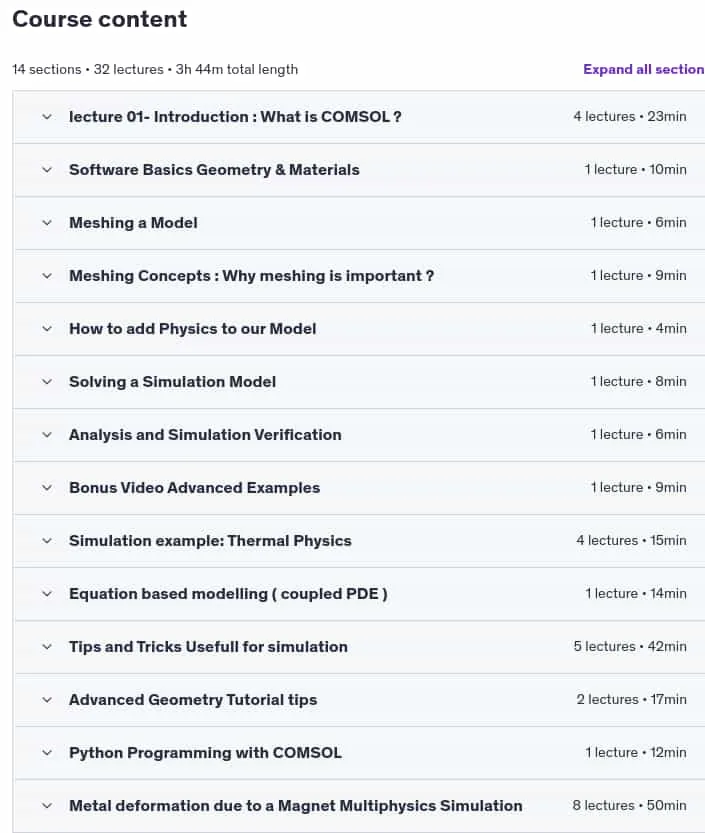Viewport: 705px width, 833px height.
Task: Click chevron icon for Bonus Video Advanced Examples
Action: point(47,488)
